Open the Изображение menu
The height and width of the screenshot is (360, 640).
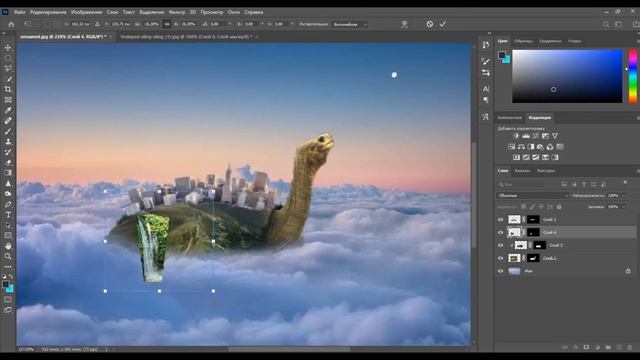87,12
